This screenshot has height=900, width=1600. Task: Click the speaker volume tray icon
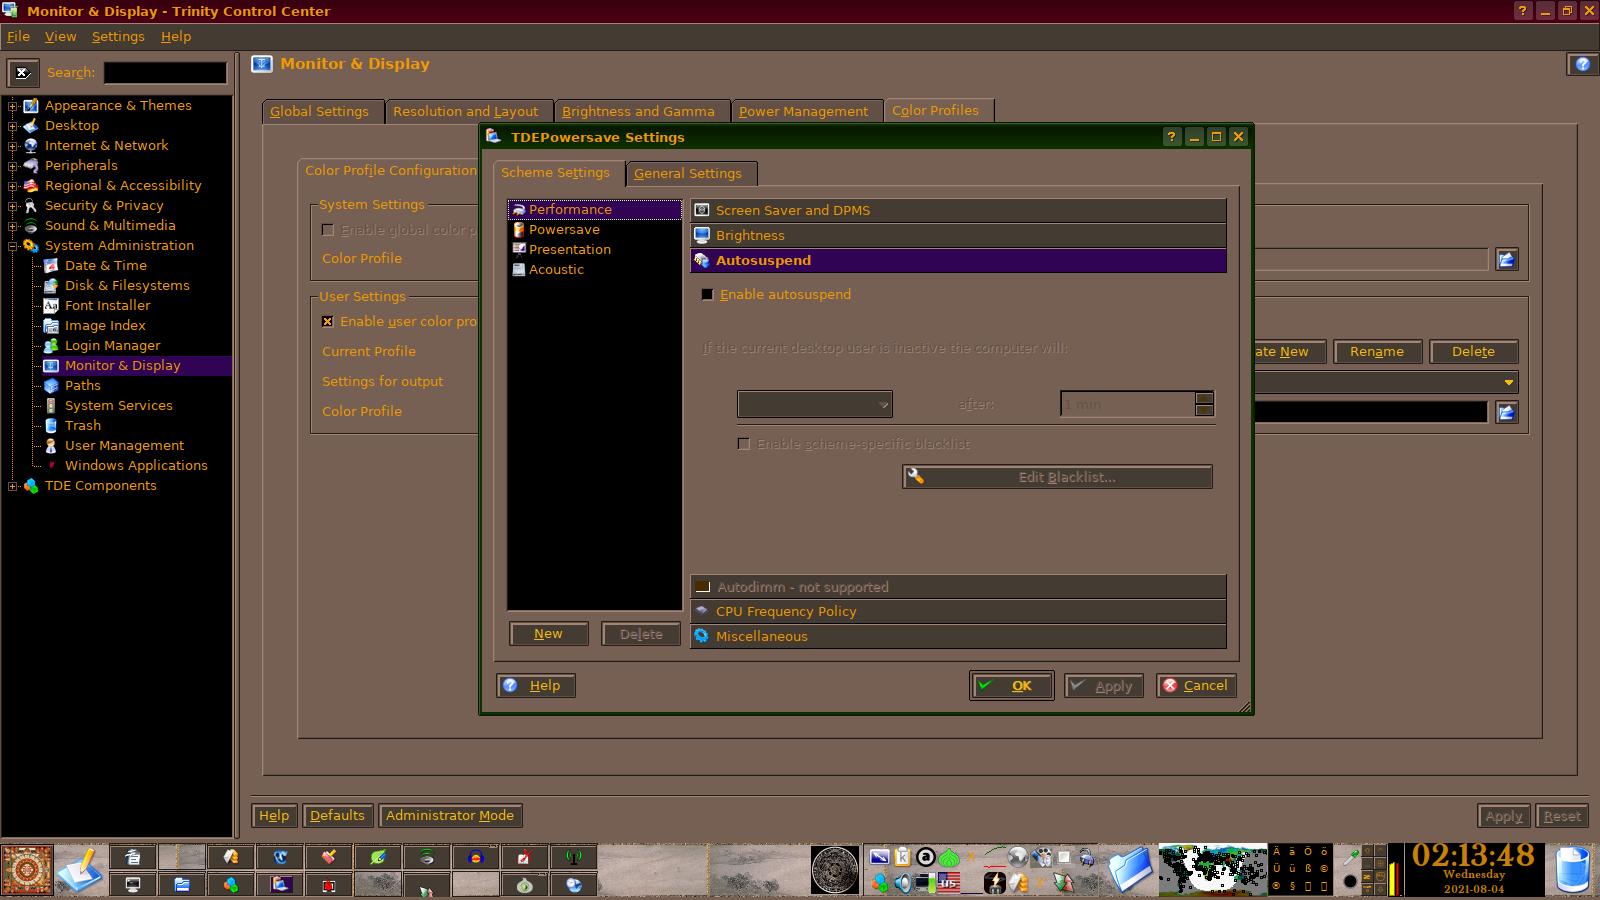(903, 883)
